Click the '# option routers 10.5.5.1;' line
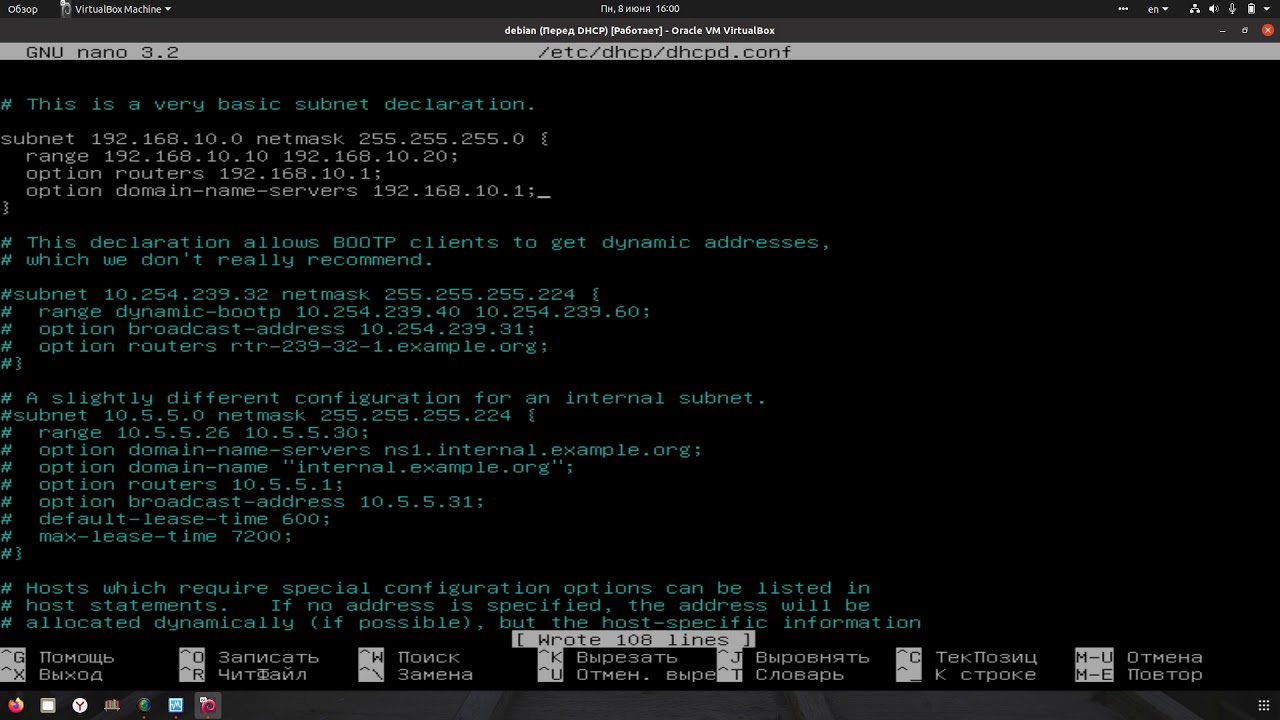 click(x=172, y=485)
